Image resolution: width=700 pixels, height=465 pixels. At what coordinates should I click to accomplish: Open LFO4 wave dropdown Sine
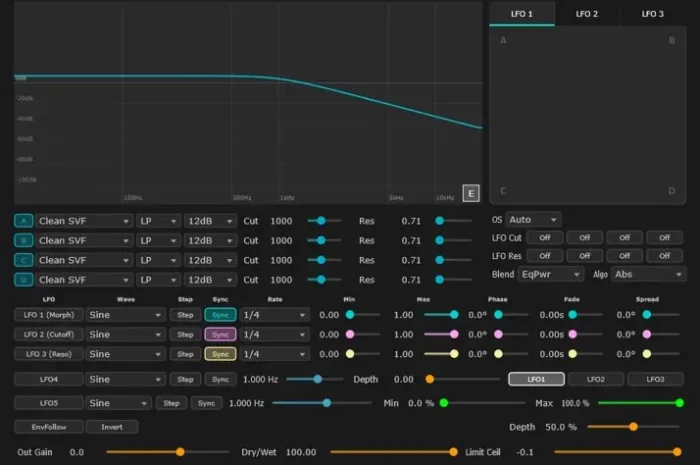coord(125,379)
